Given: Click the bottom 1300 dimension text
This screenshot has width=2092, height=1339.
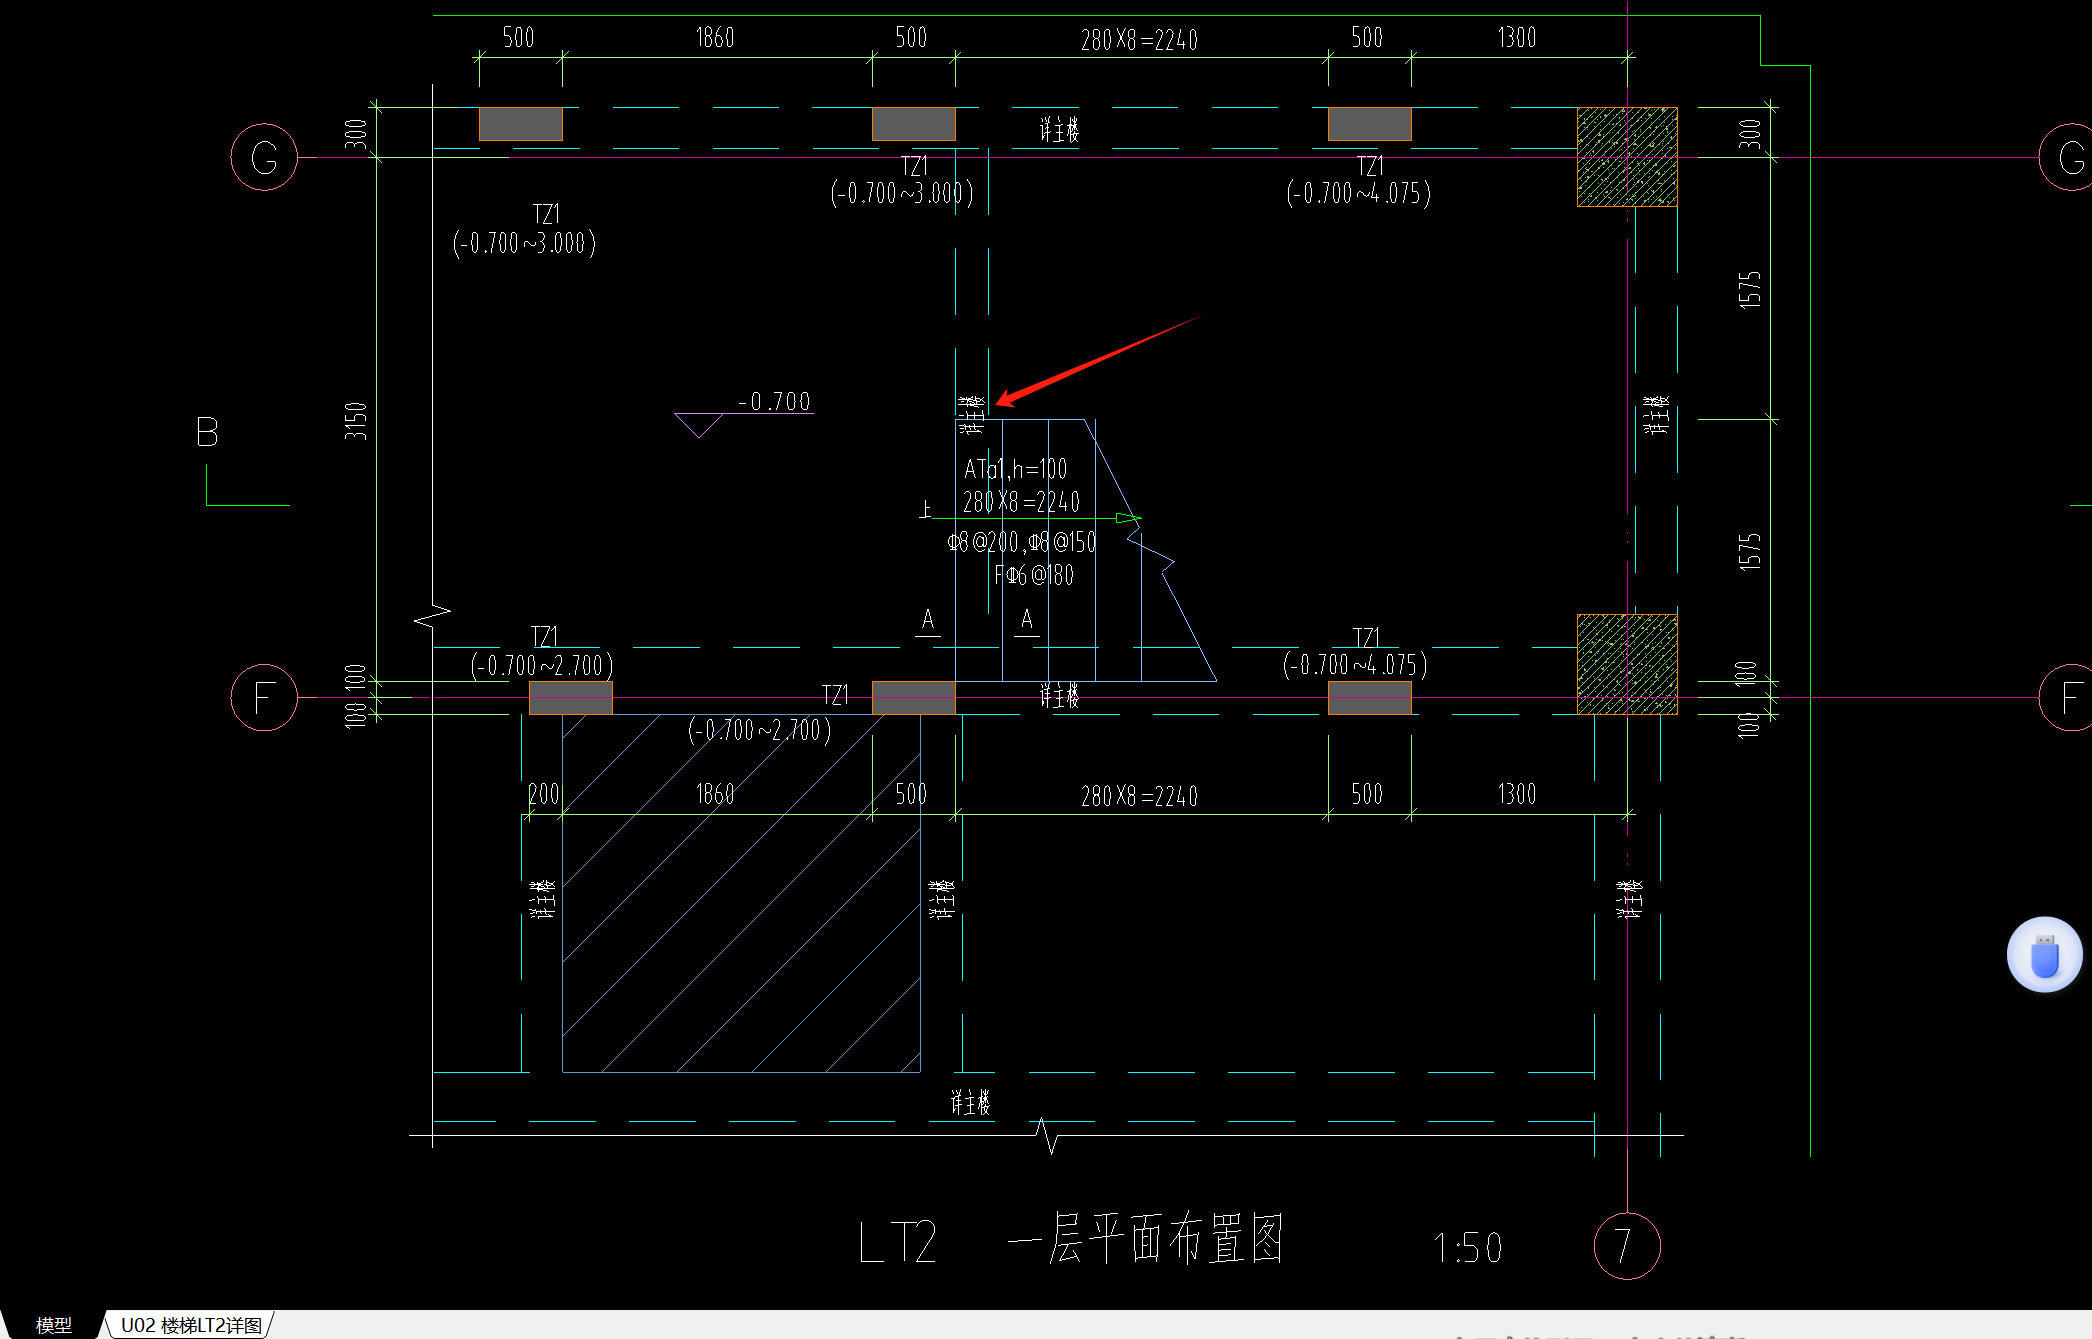Looking at the screenshot, I should tap(1516, 794).
